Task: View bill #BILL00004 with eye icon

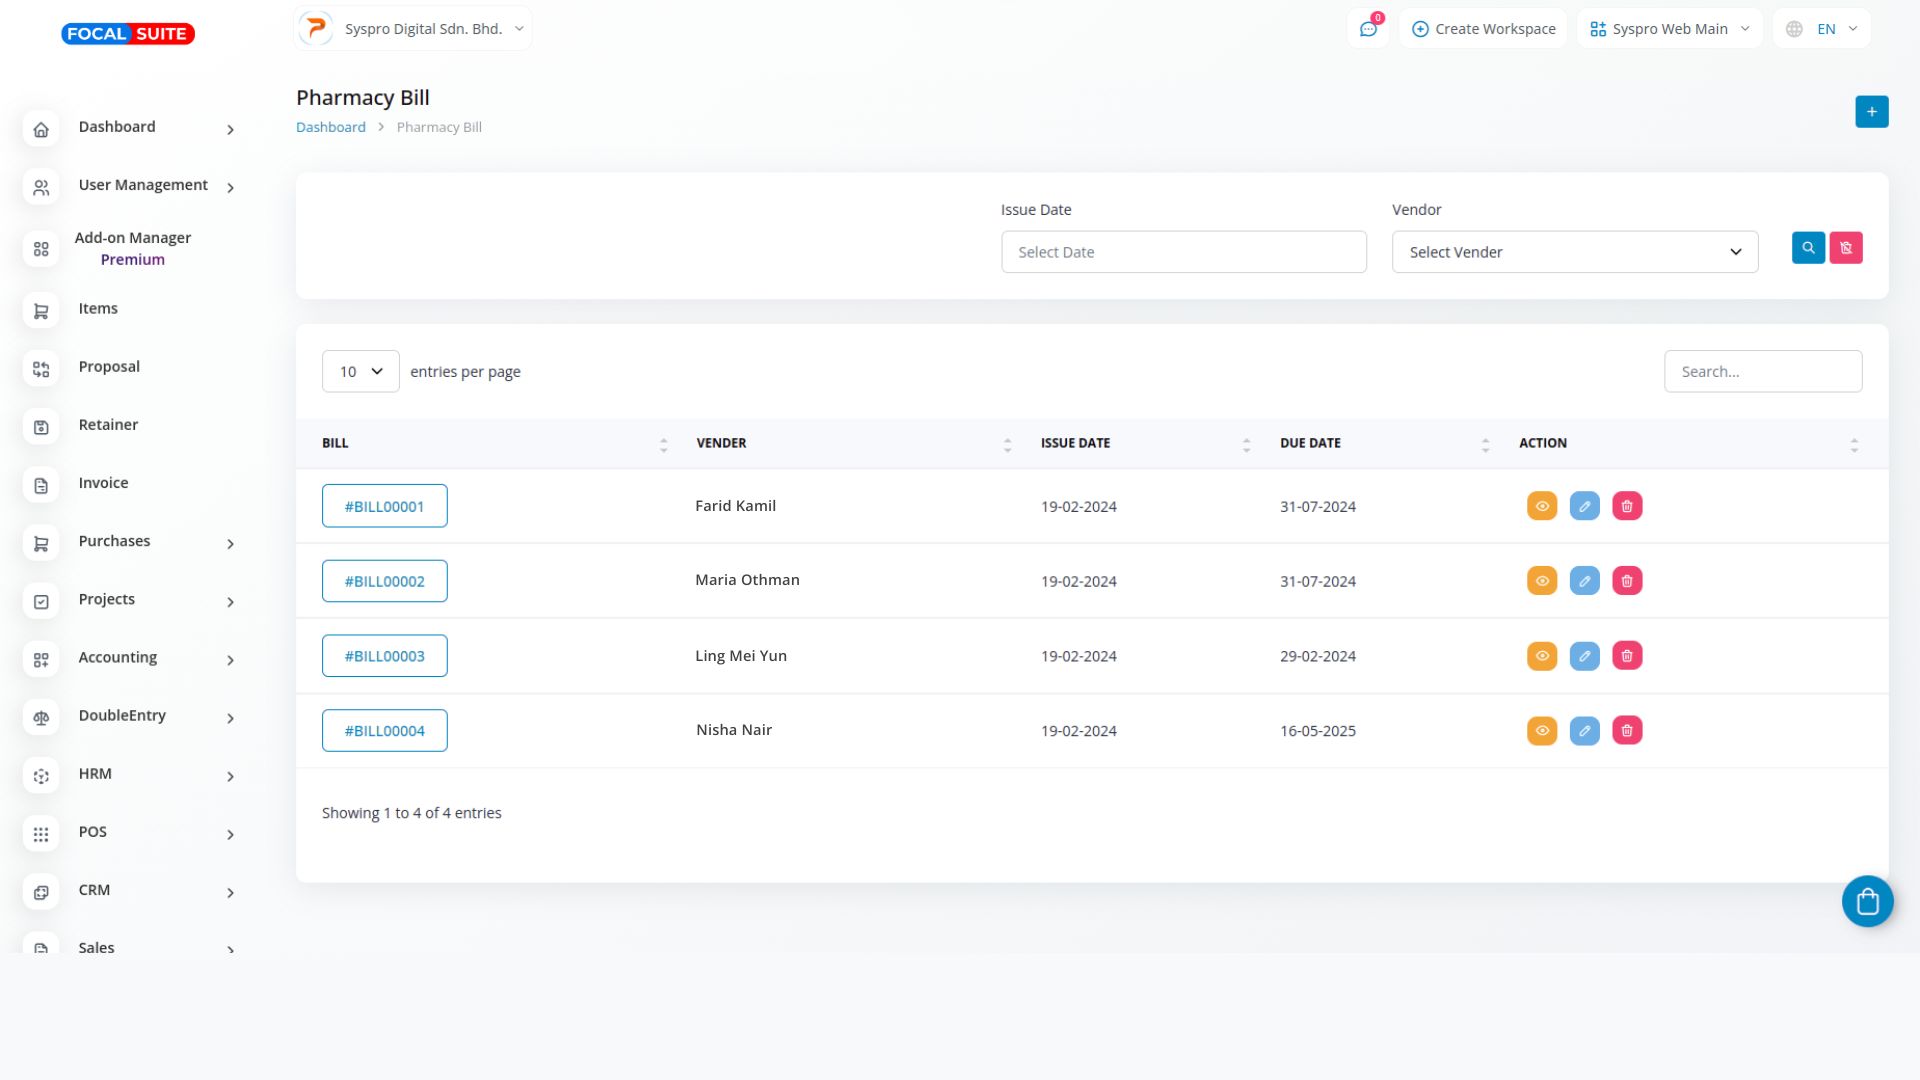Action: coord(1542,731)
